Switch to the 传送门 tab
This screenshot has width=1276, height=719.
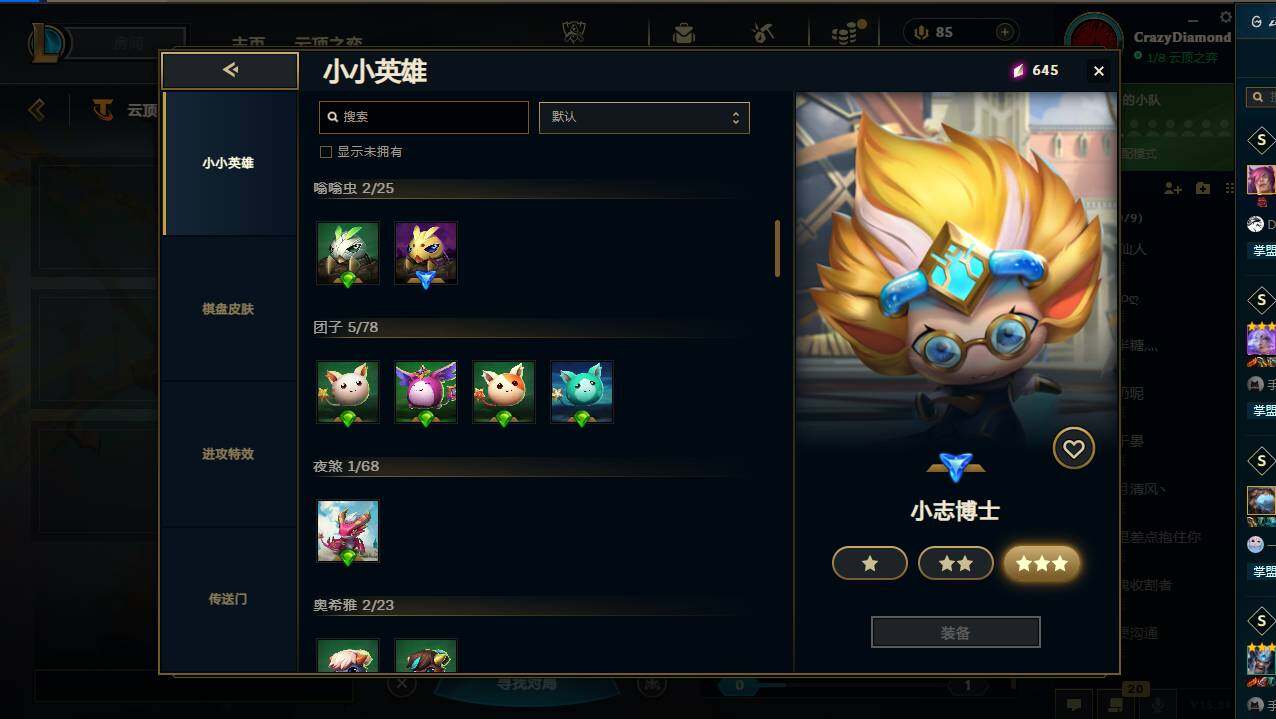click(x=229, y=599)
